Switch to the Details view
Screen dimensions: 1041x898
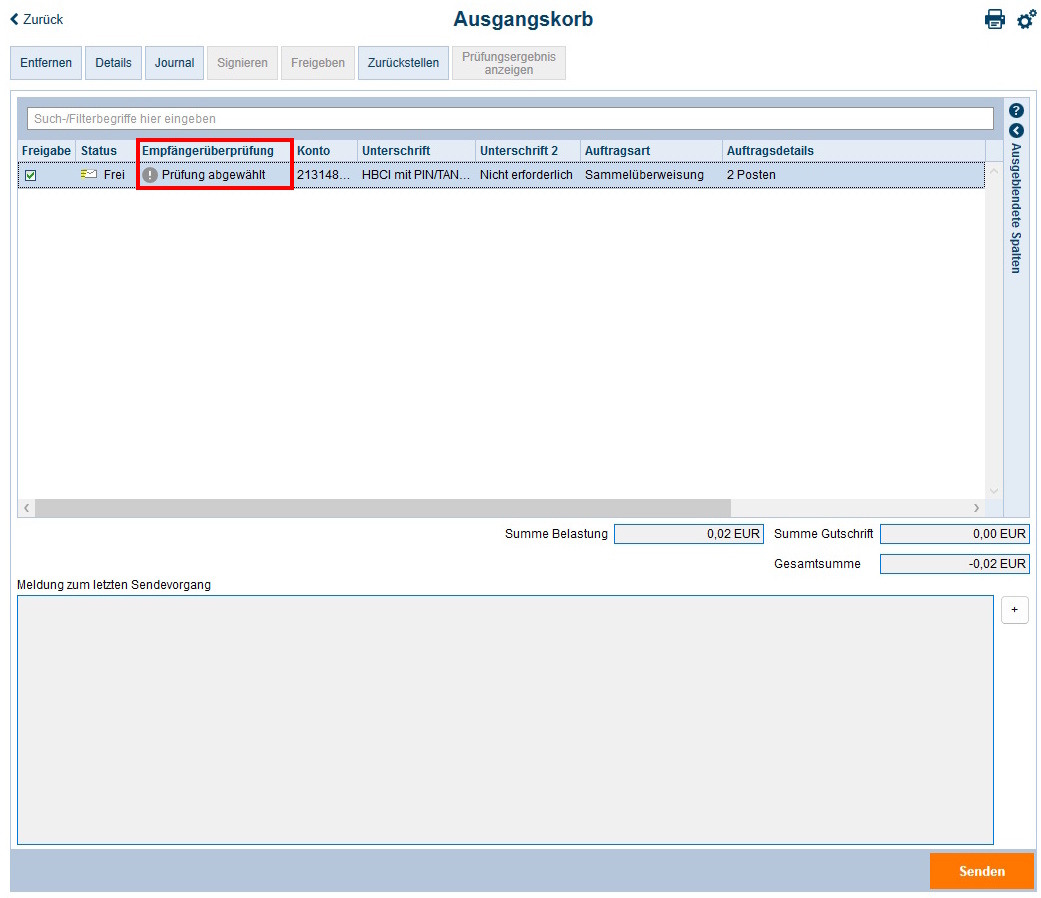click(113, 62)
